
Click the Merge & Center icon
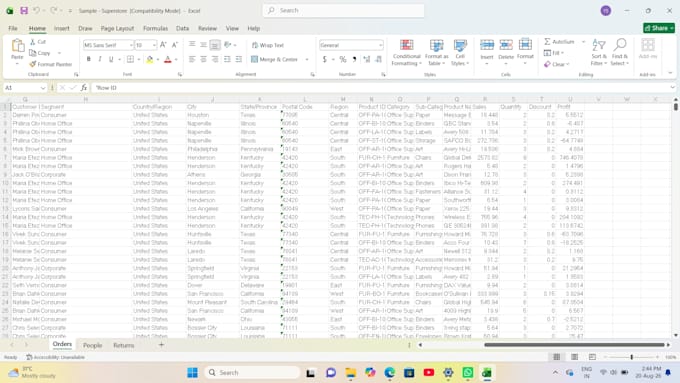pyautogui.click(x=255, y=59)
